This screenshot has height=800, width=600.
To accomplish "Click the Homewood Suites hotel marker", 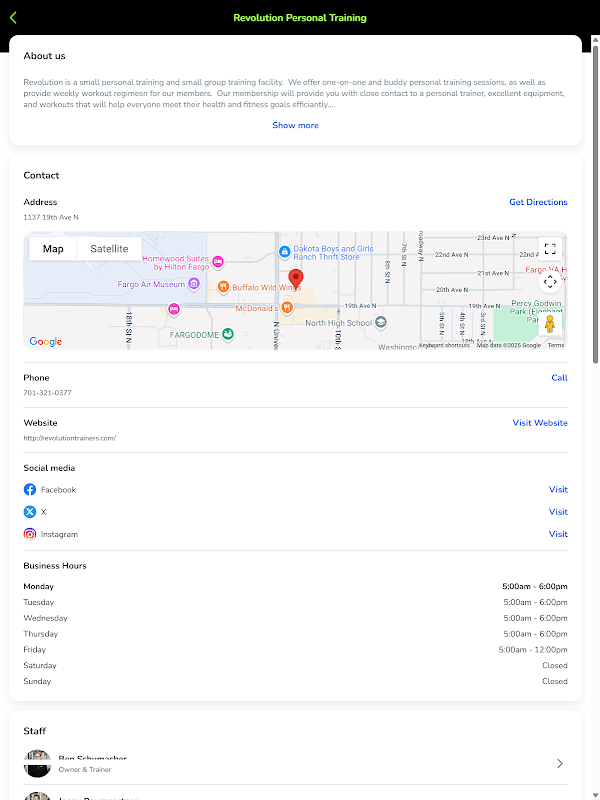I will pos(218,262).
